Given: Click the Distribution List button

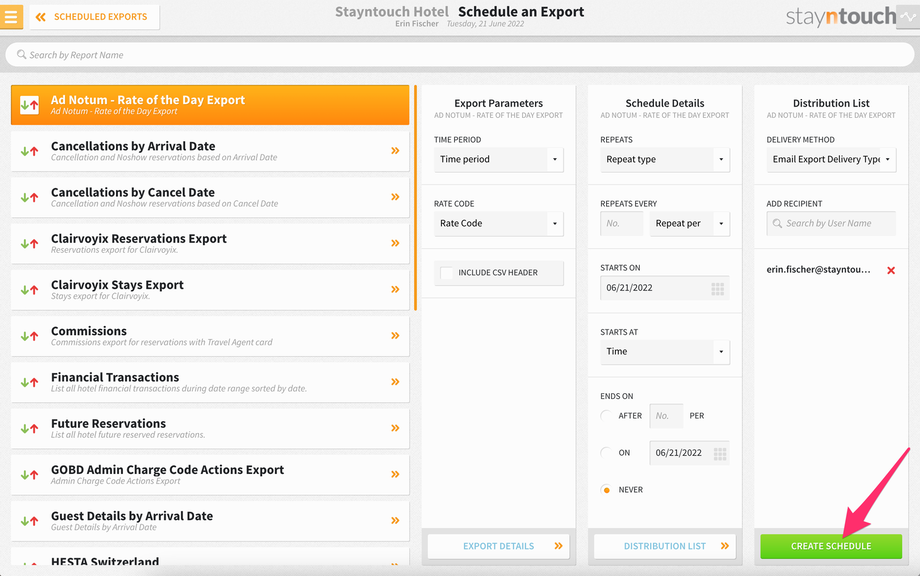Looking at the screenshot, I should 665,546.
